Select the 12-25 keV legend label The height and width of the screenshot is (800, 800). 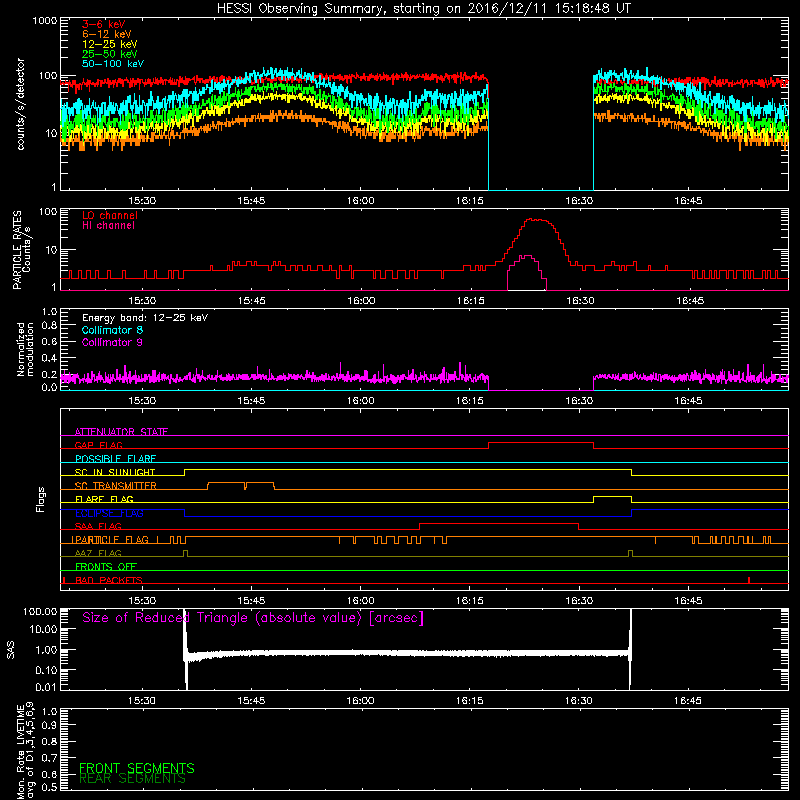click(x=110, y=44)
